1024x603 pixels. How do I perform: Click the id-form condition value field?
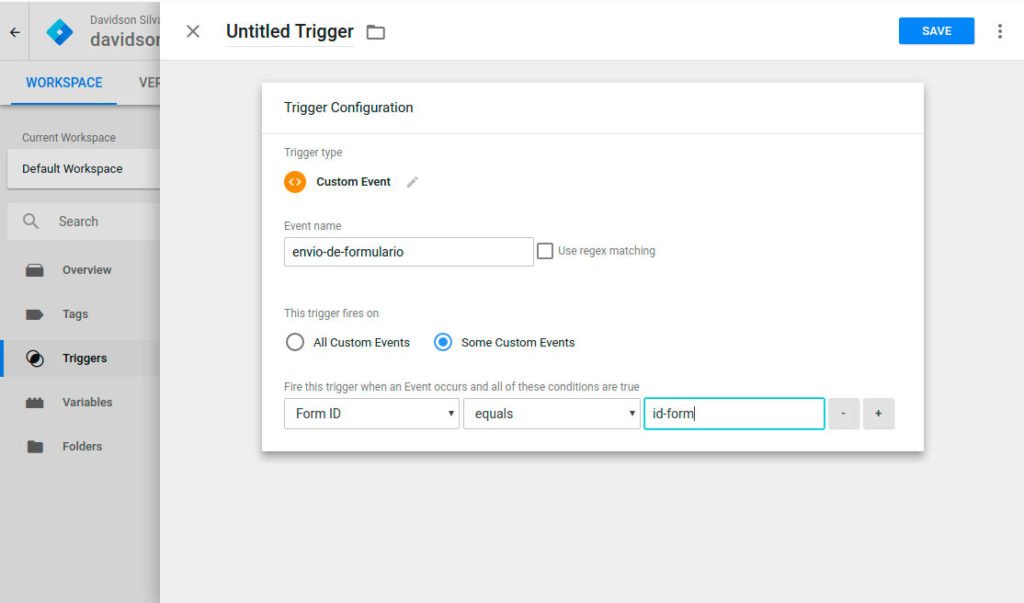tap(733, 413)
